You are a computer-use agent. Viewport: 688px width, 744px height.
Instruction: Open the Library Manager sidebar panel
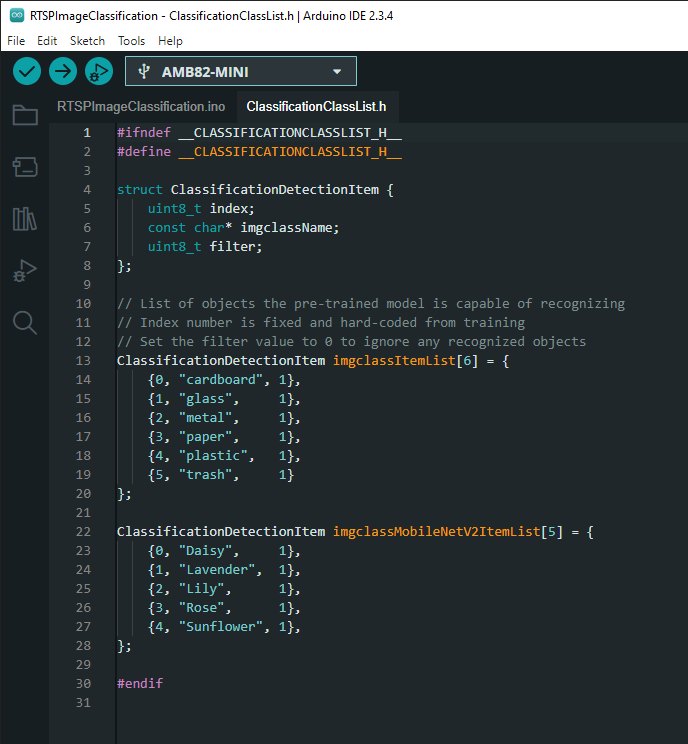coord(25,219)
